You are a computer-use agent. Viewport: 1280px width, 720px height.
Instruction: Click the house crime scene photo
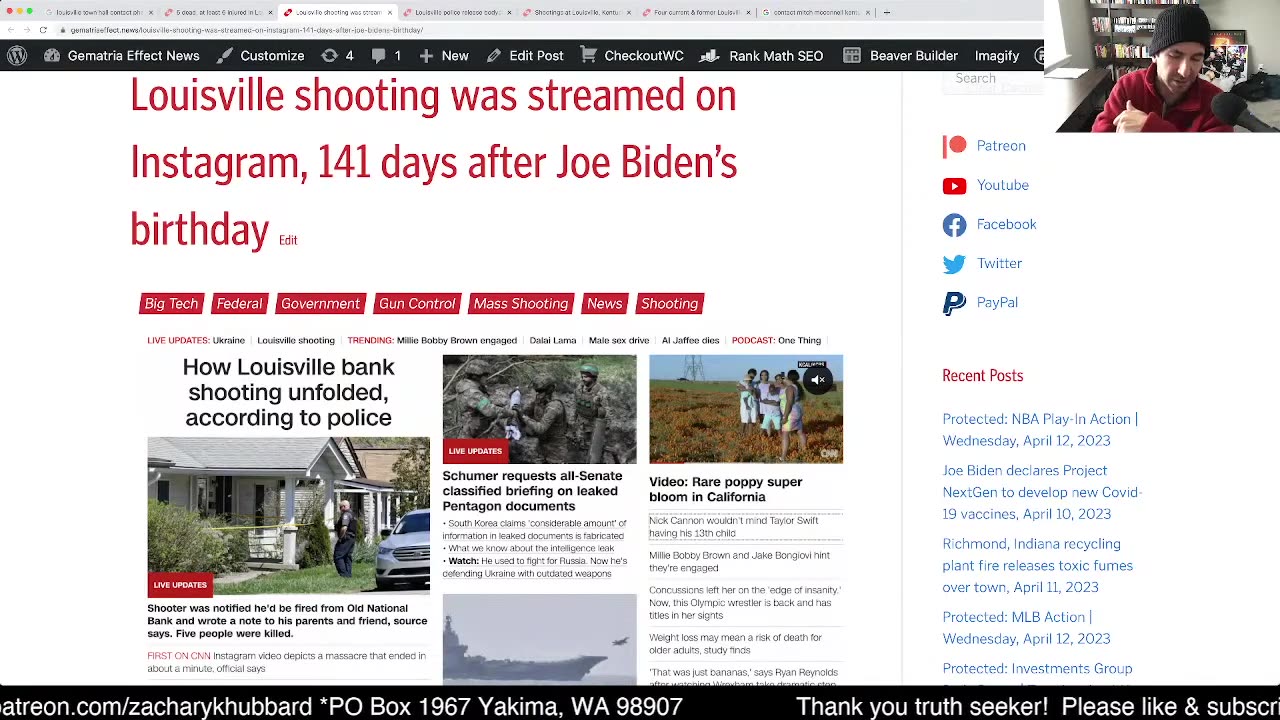tap(288, 516)
